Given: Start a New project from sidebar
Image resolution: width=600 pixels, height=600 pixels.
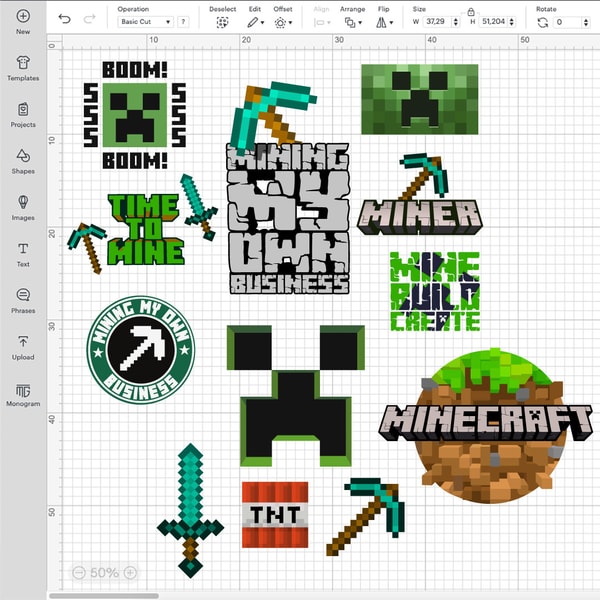Looking at the screenshot, I should (23, 22).
